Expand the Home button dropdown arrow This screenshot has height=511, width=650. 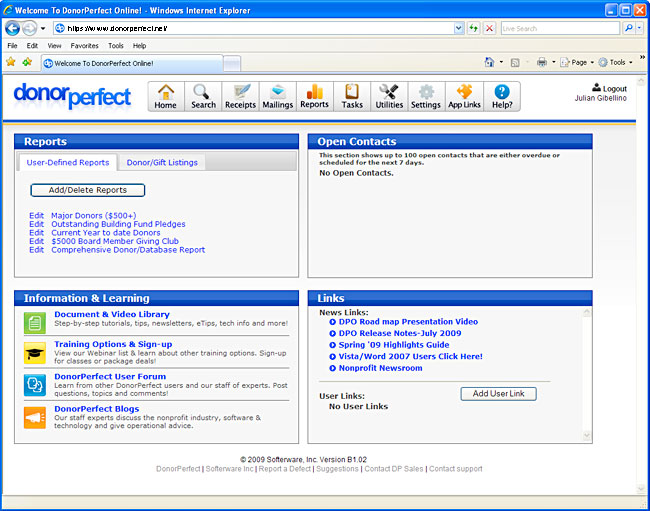[x=501, y=62]
